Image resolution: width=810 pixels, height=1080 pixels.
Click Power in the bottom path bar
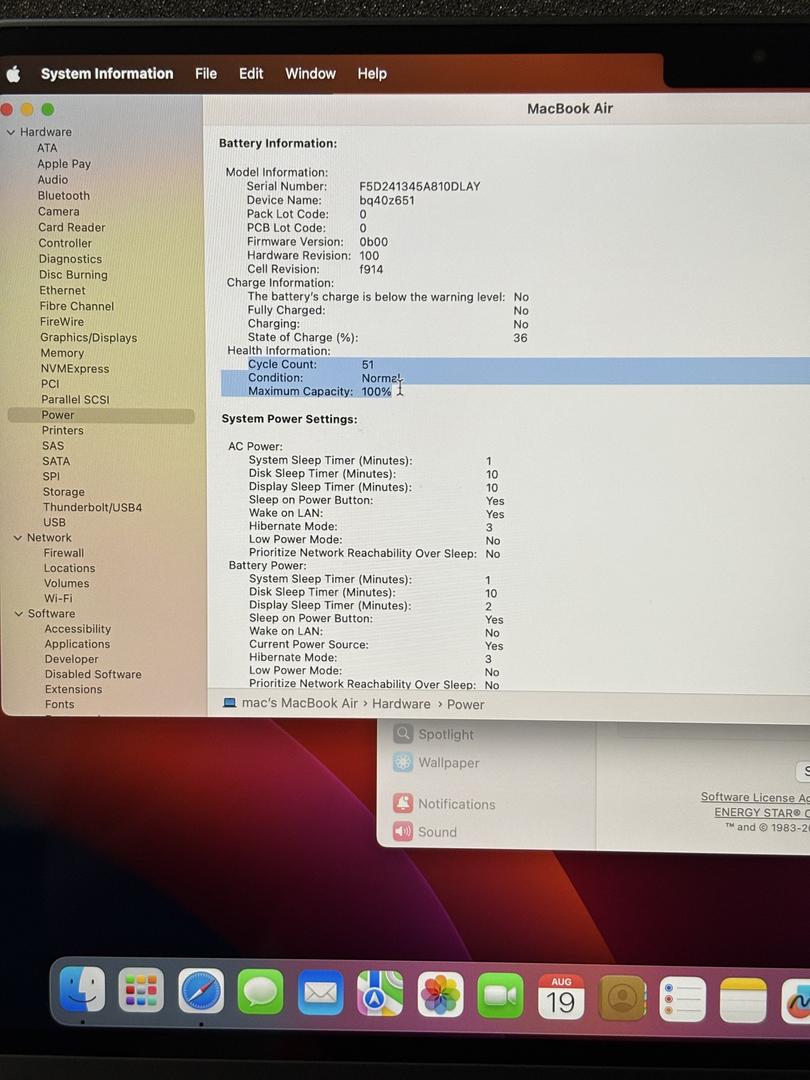tap(466, 705)
